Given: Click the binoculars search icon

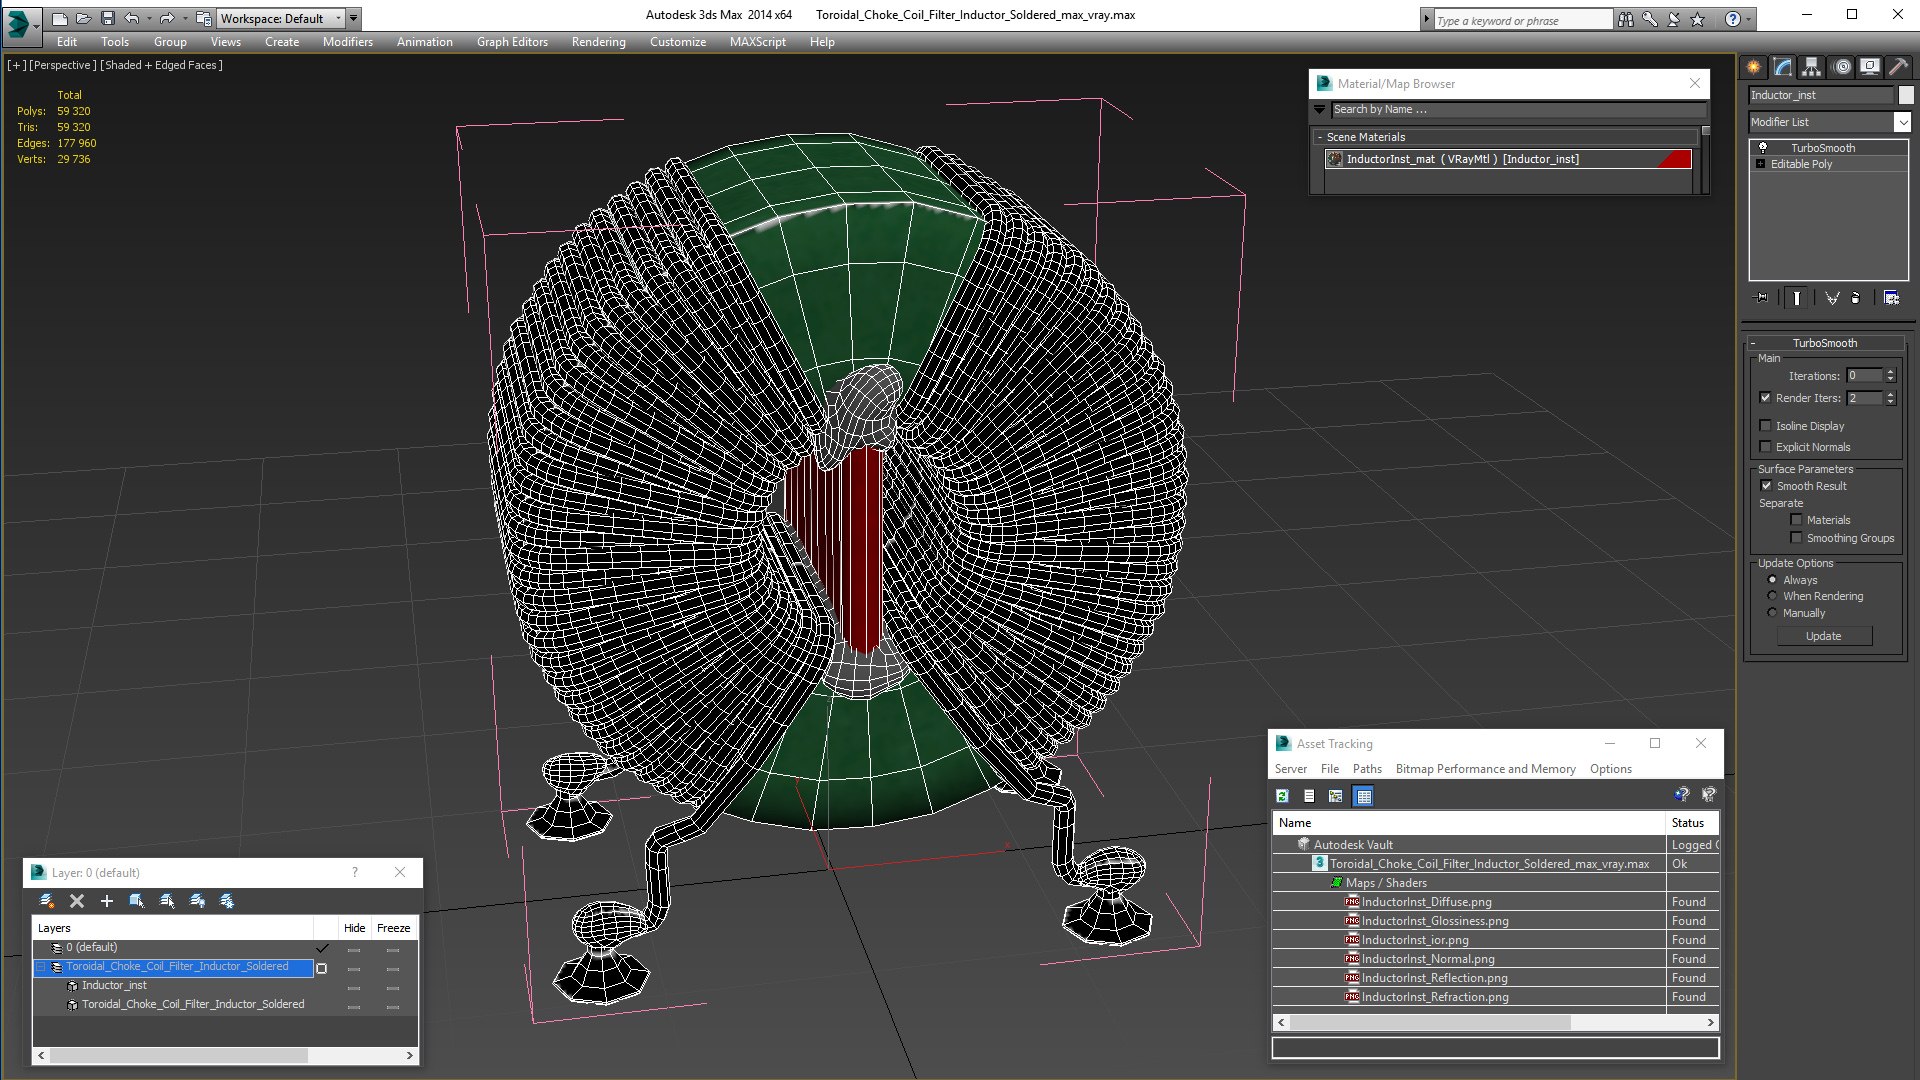Looking at the screenshot, I should point(1626,19).
